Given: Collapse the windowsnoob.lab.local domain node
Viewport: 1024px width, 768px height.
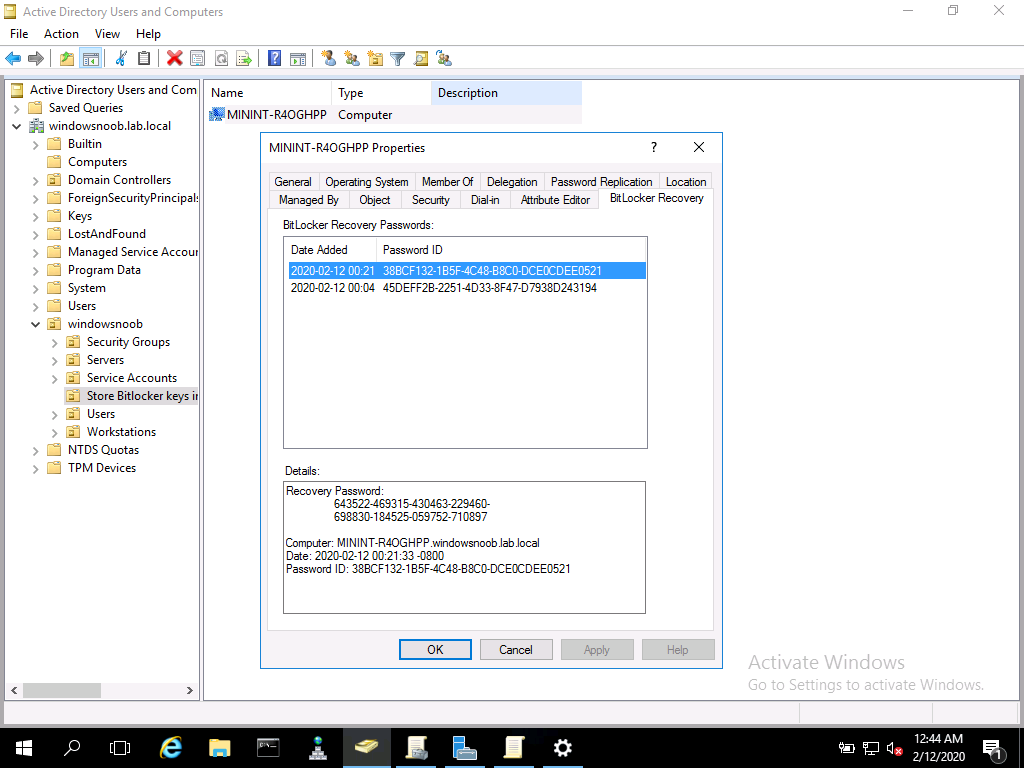Looking at the screenshot, I should click(16, 126).
